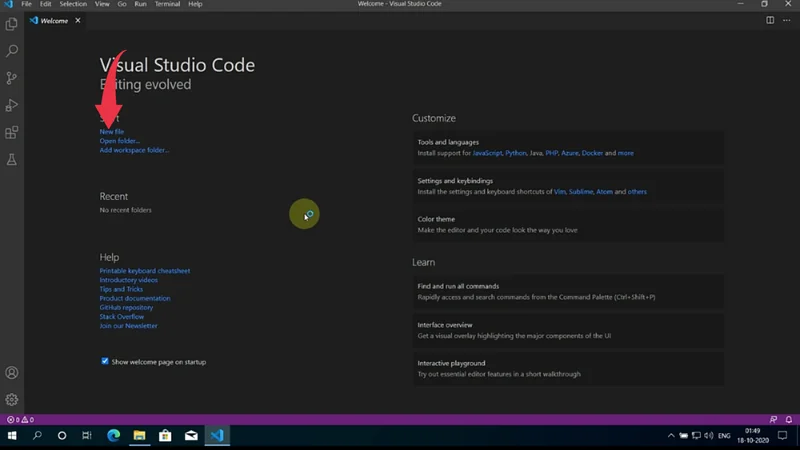Open the Testing flask icon view
800x450 pixels.
pos(12,160)
